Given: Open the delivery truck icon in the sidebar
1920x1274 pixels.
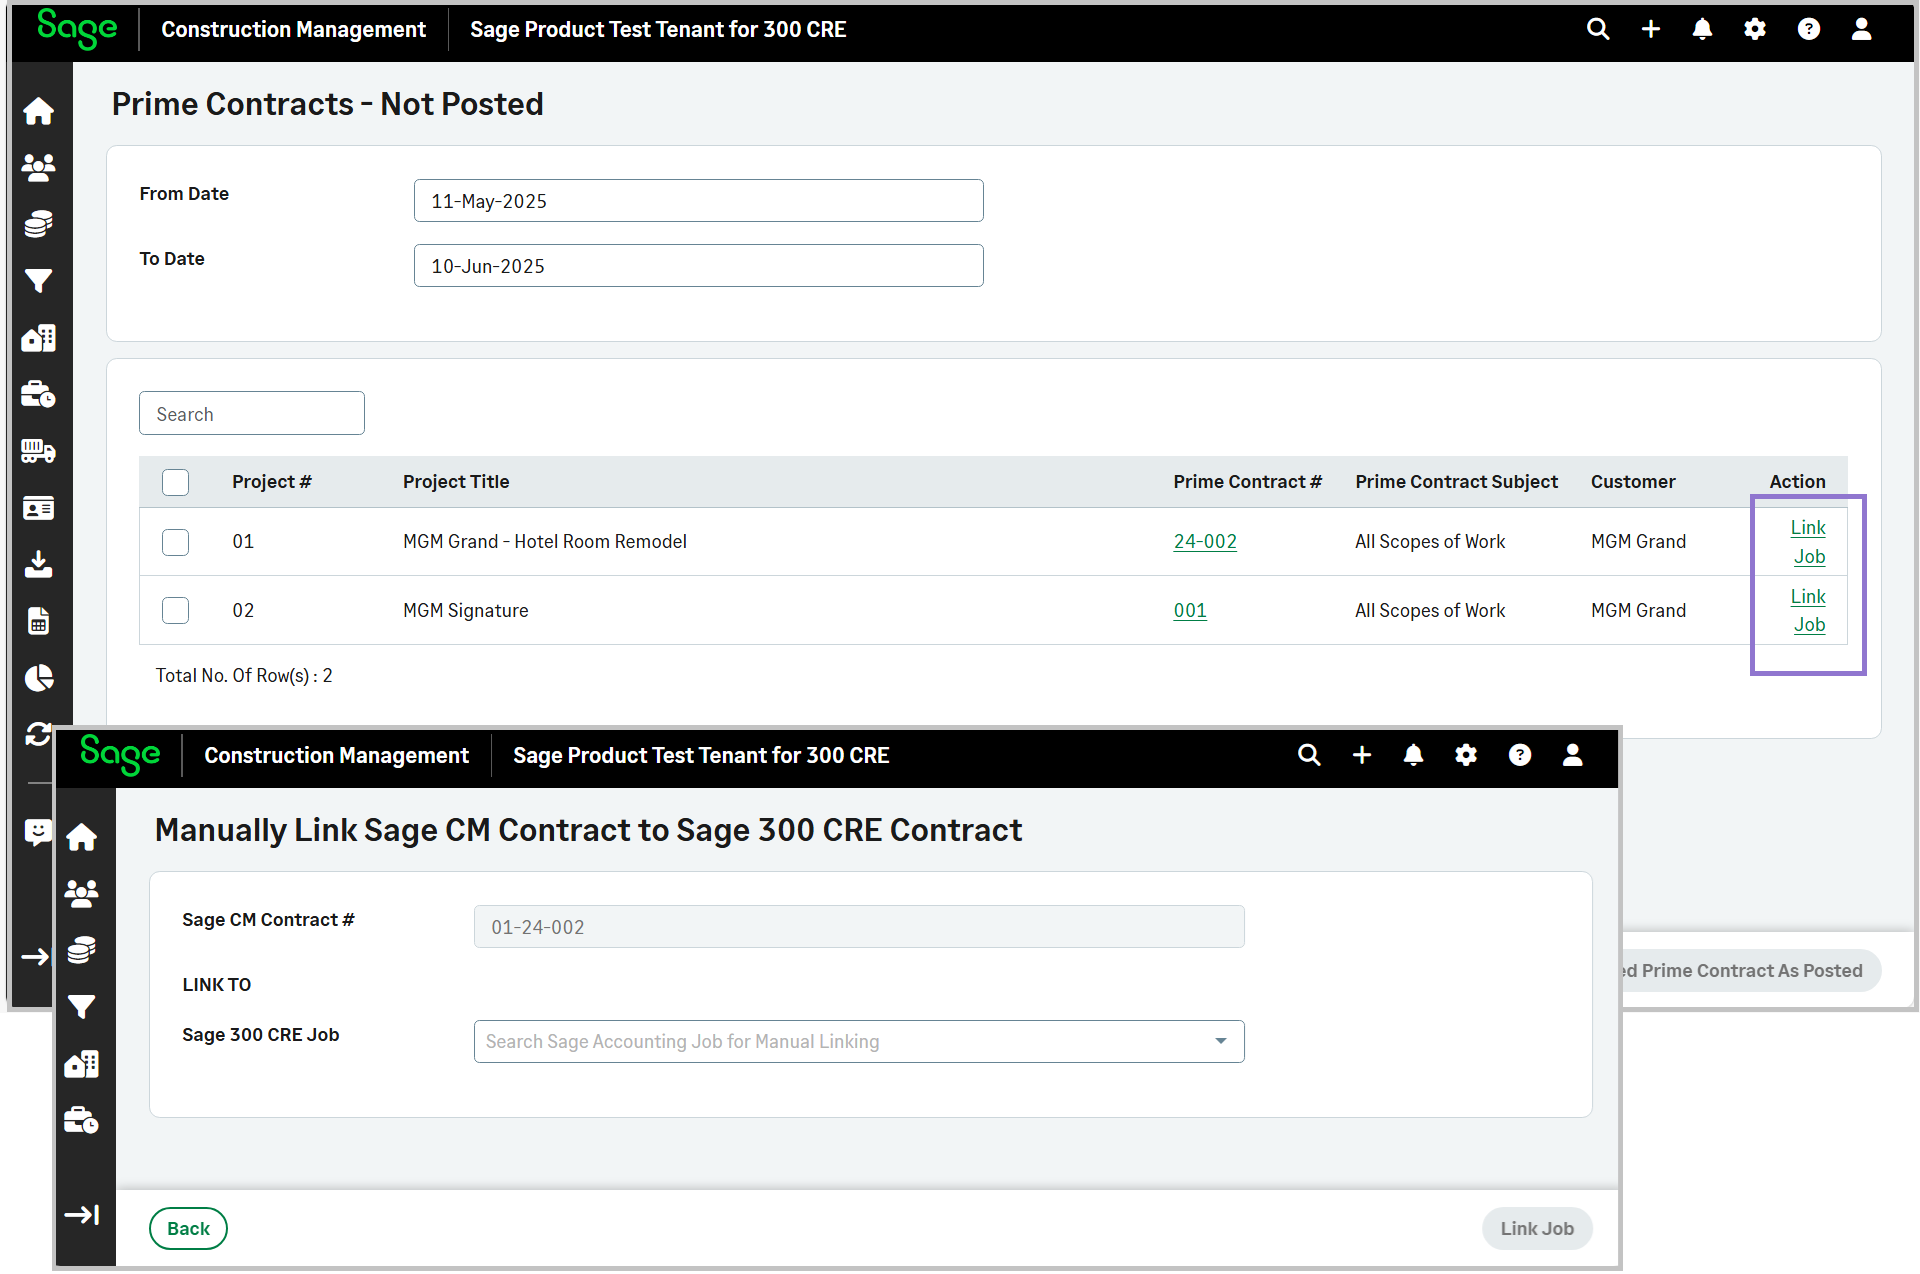Looking at the screenshot, I should pyautogui.click(x=38, y=451).
